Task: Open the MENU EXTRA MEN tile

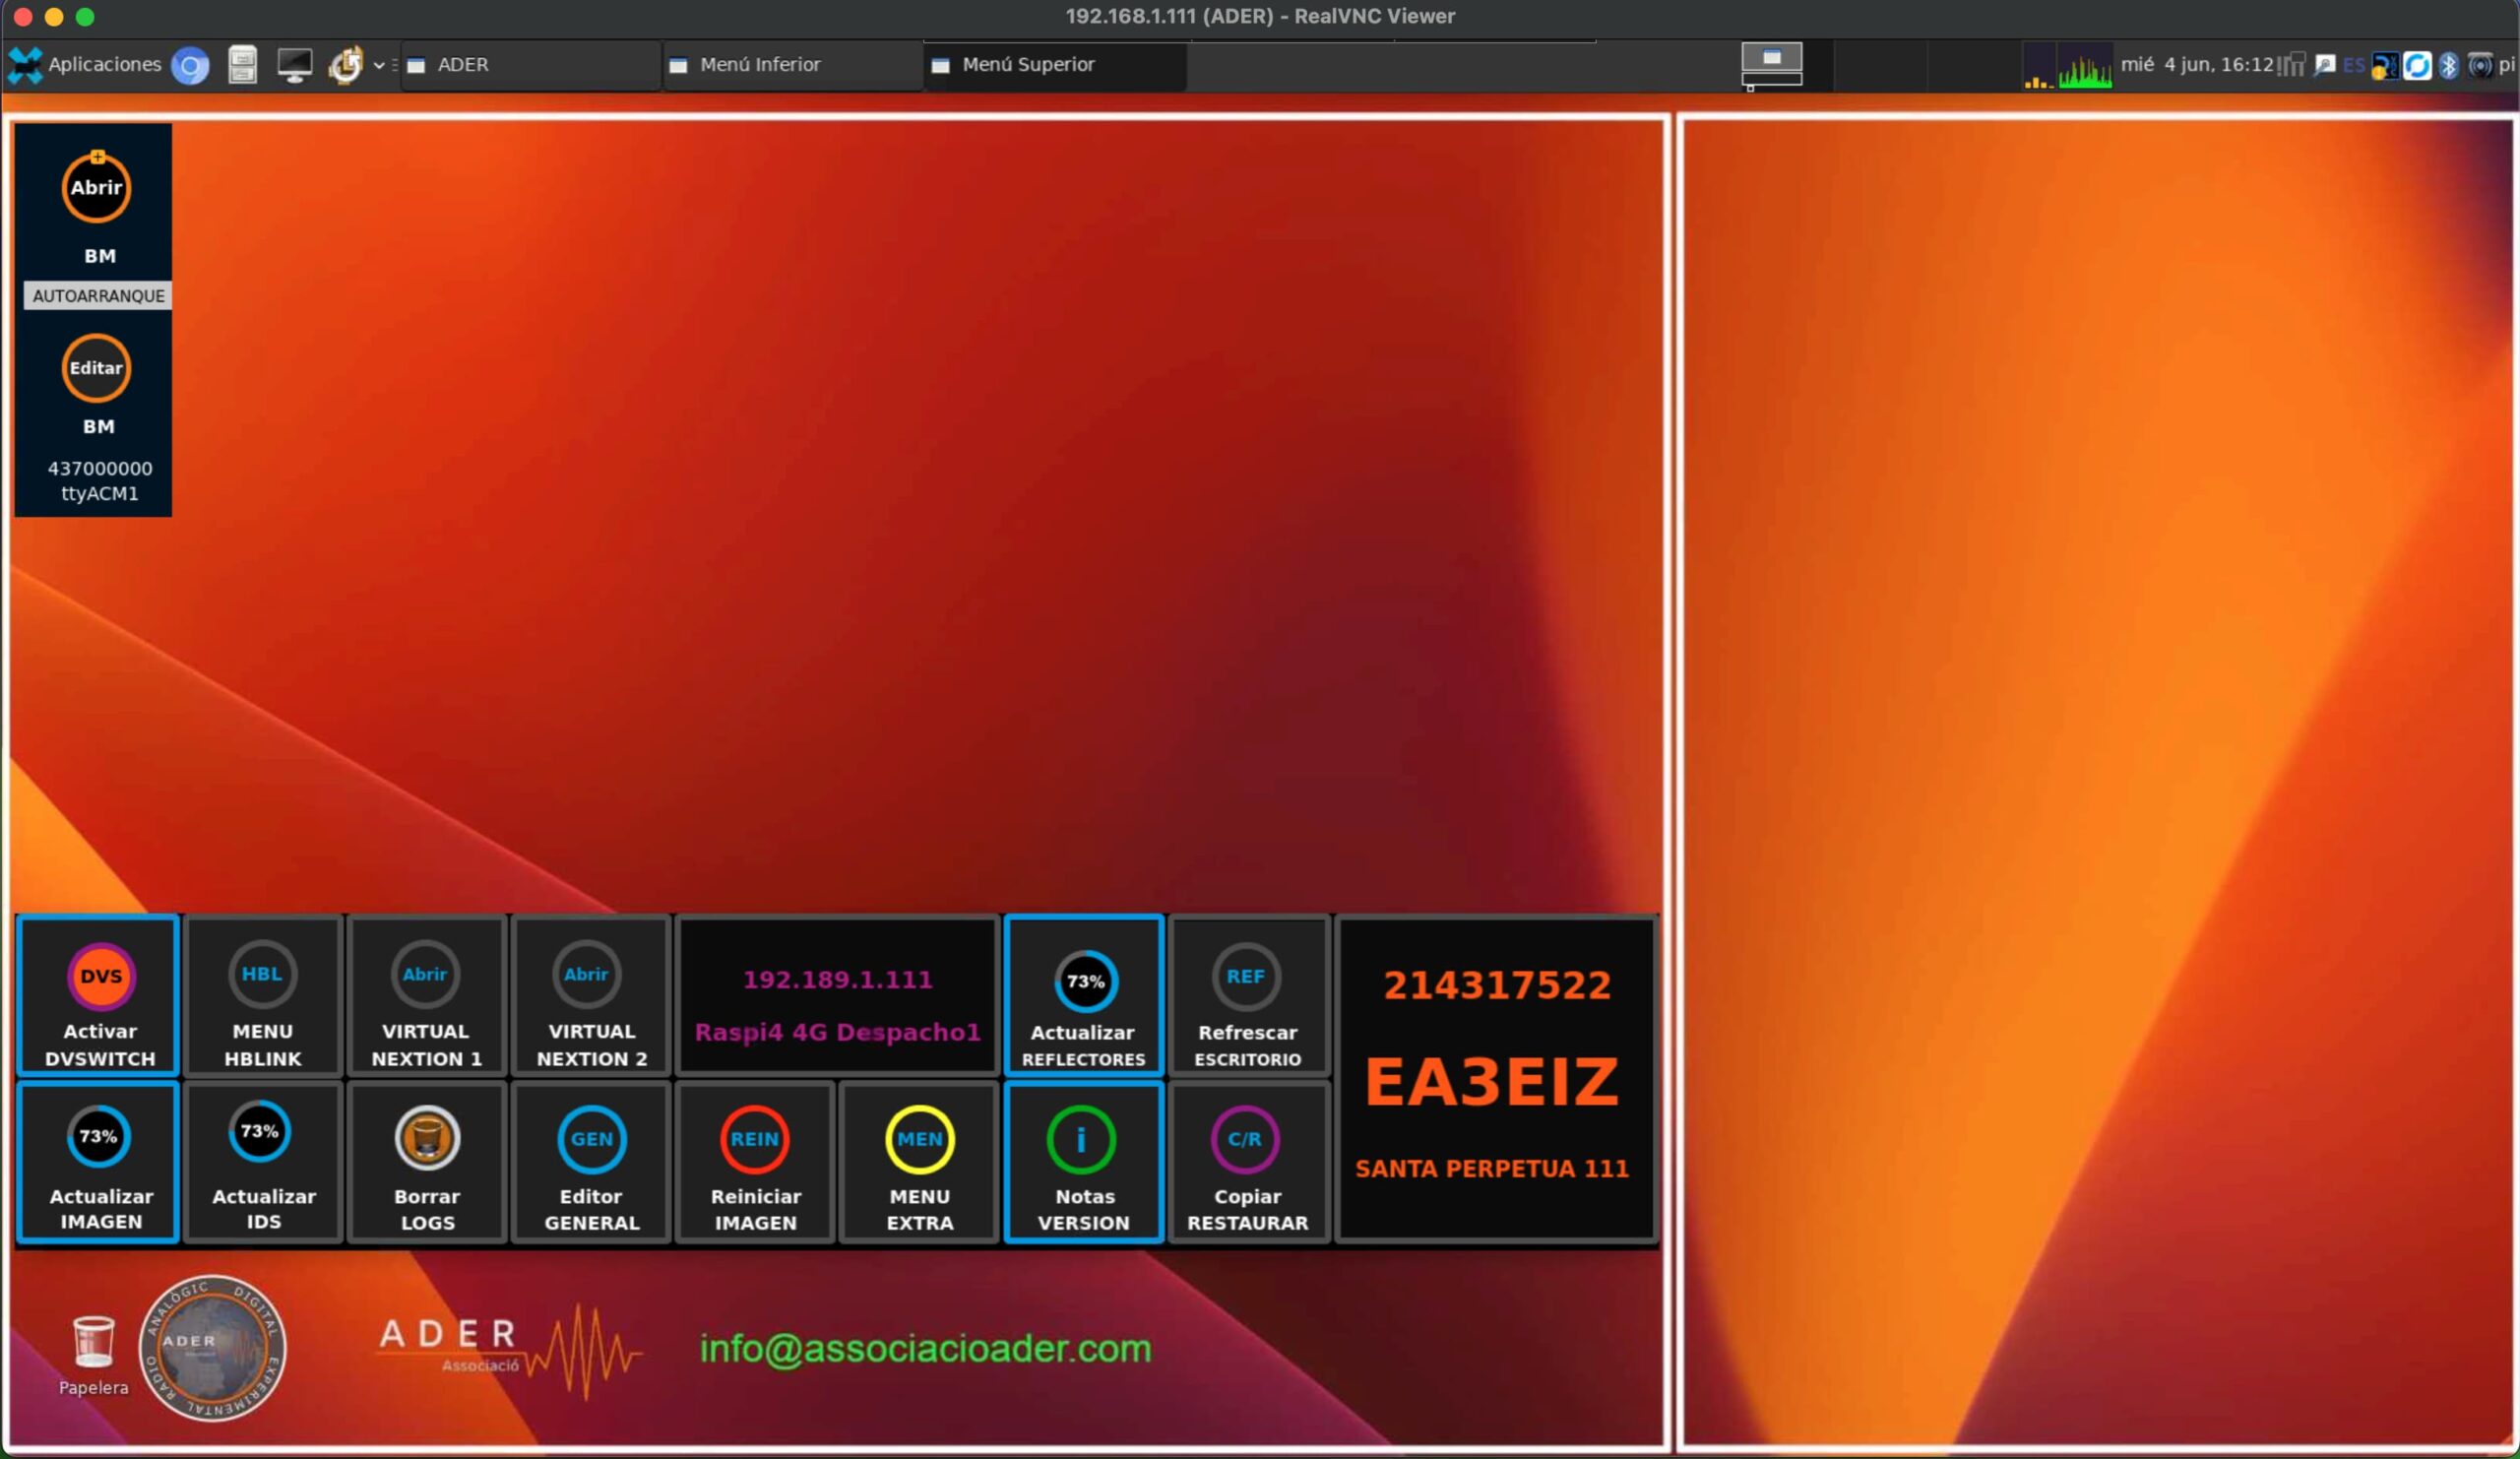Action: (919, 1161)
